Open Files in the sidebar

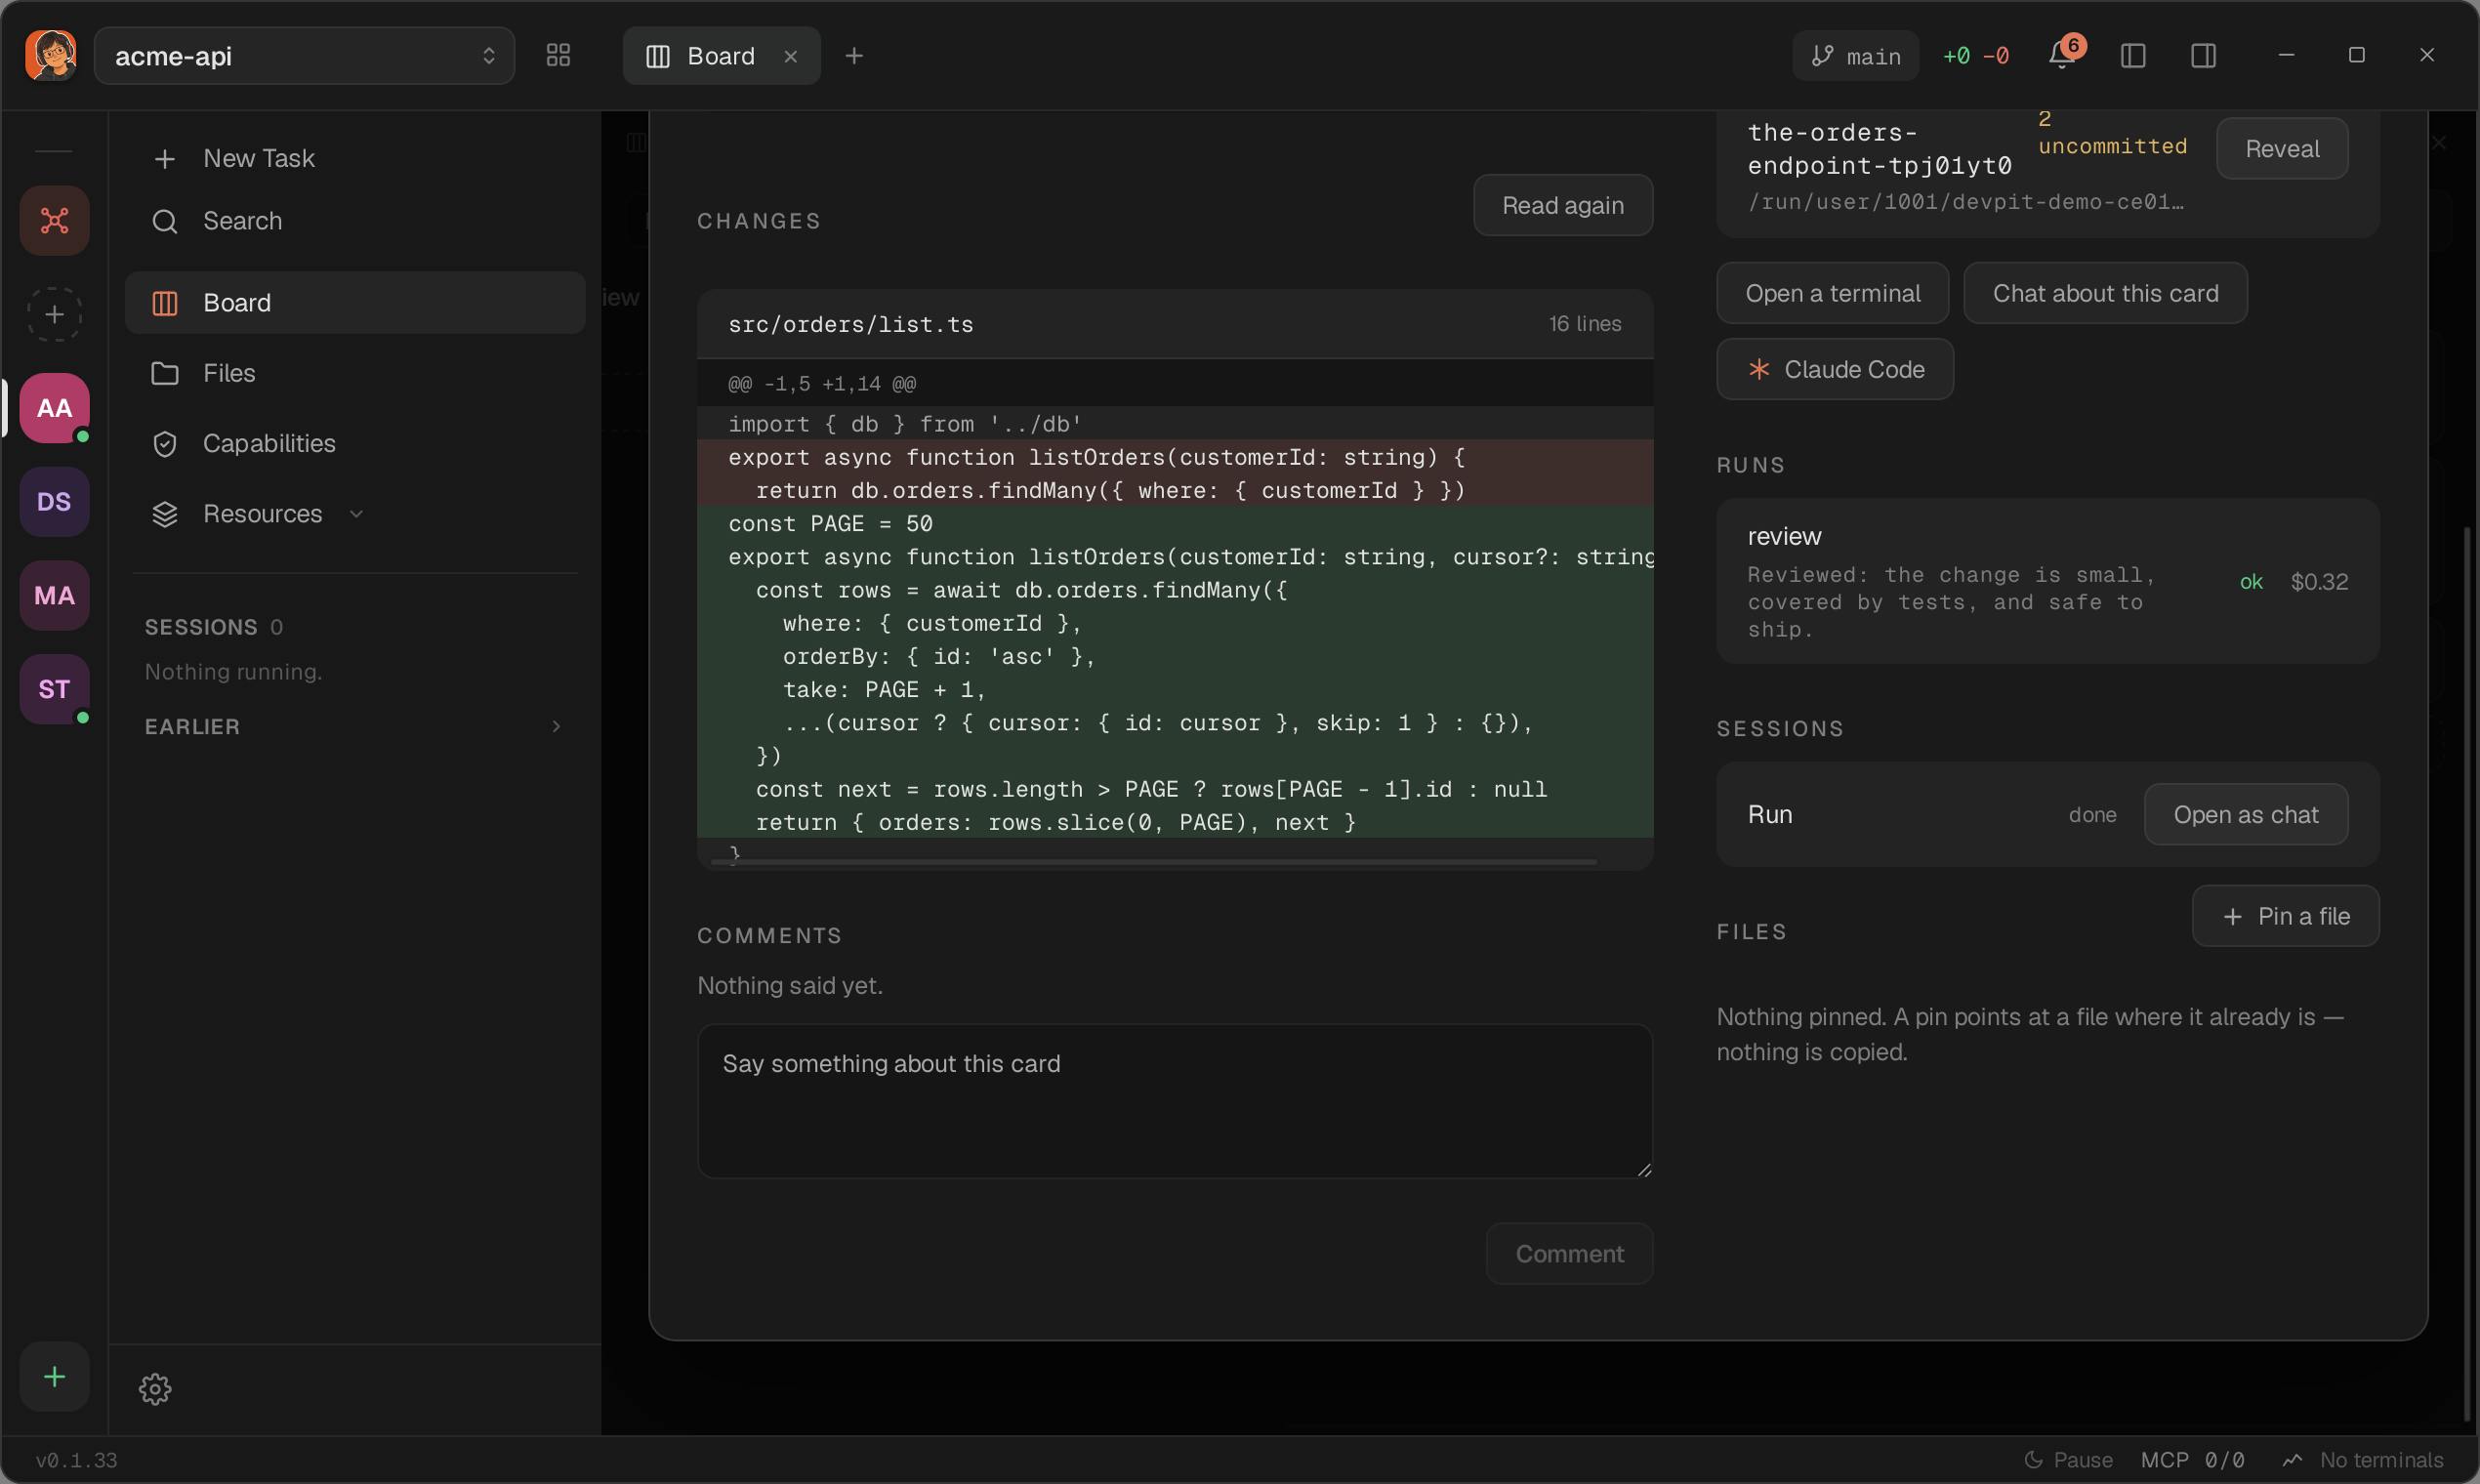point(355,373)
